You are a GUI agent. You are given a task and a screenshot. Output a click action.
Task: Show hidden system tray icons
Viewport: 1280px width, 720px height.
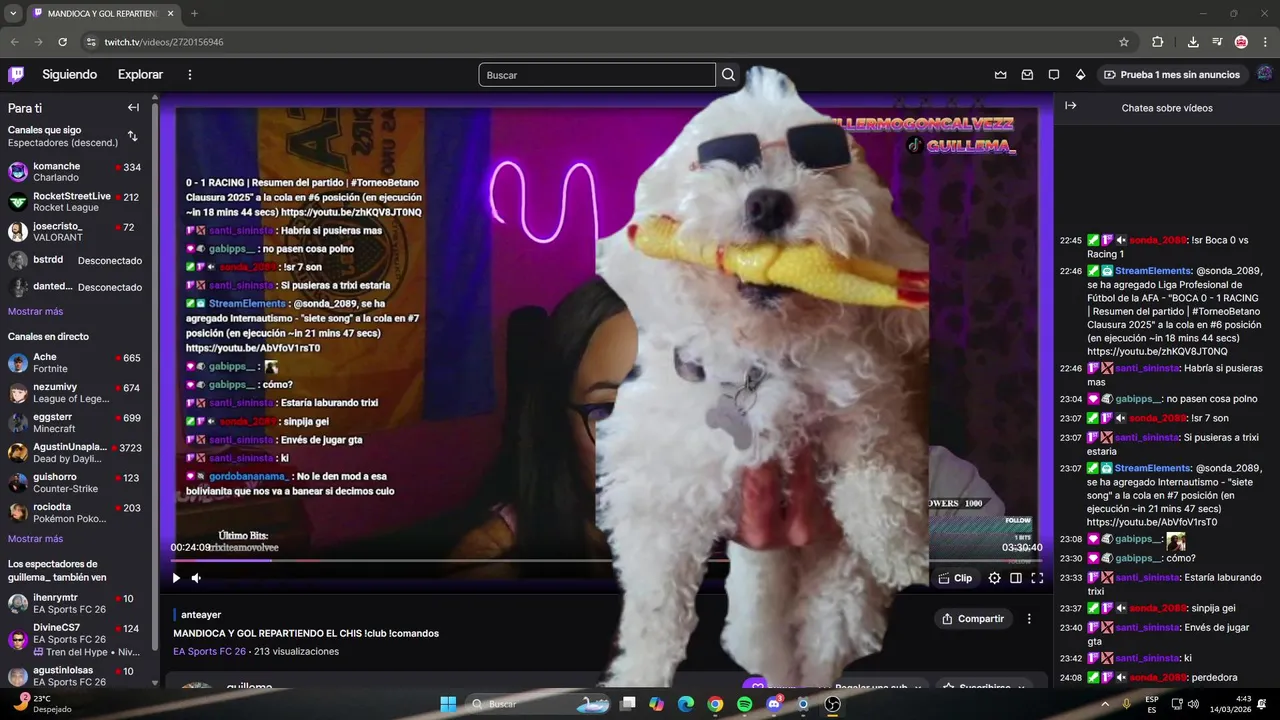(x=1106, y=704)
